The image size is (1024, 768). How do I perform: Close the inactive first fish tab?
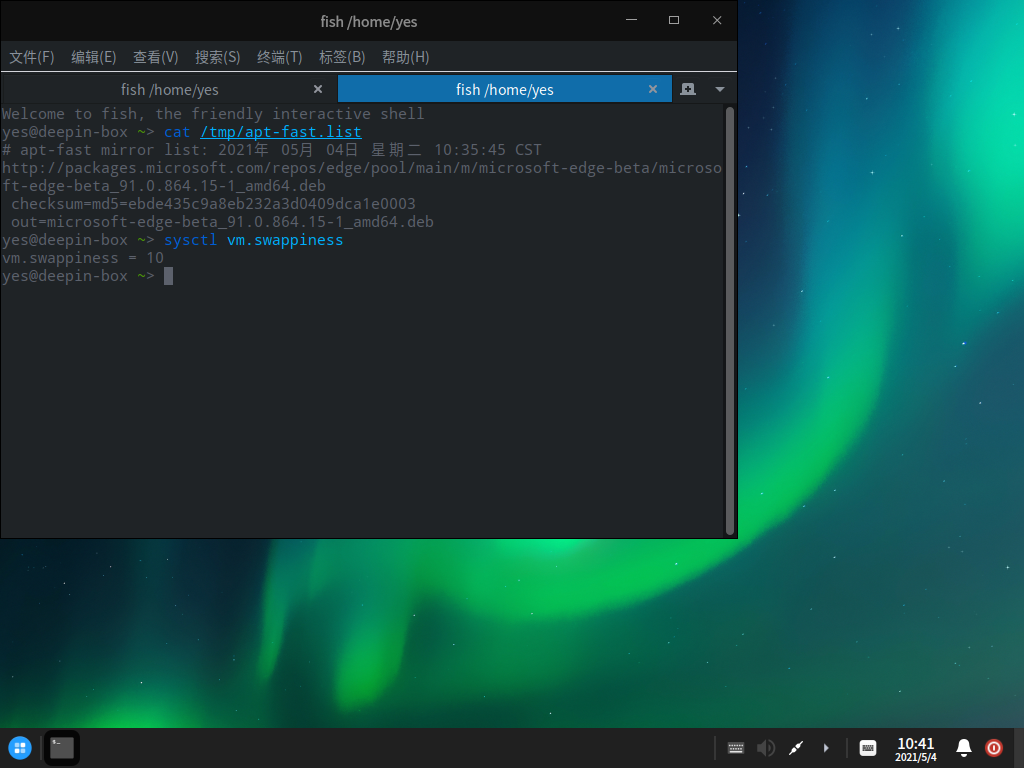pos(318,89)
